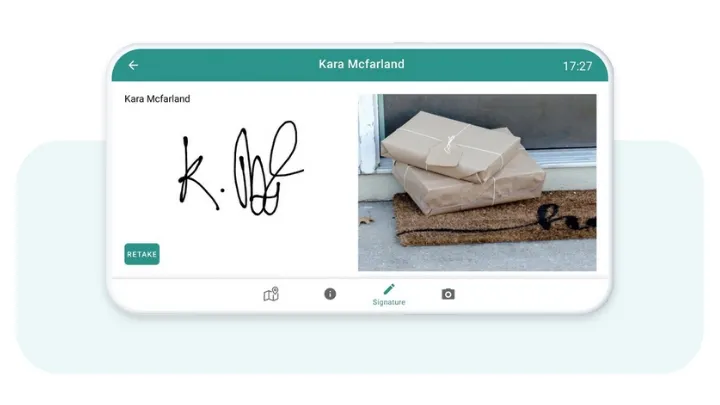
Task: Select the Kara Mcfarland name above signature
Action: [x=157, y=99]
